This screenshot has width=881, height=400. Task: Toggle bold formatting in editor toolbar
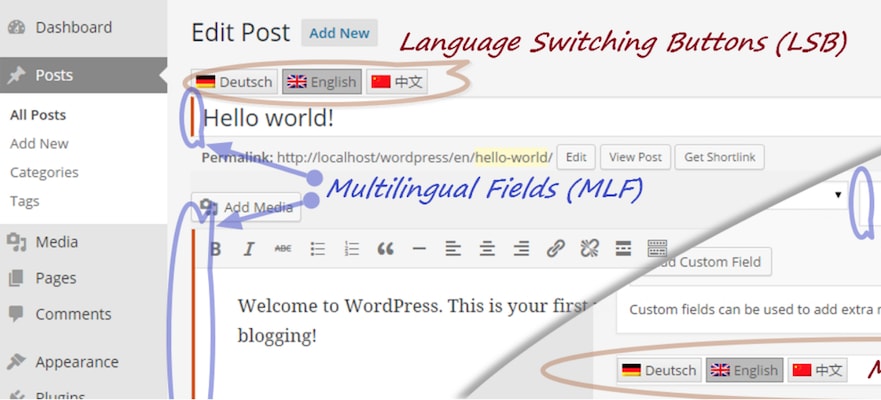coord(216,249)
